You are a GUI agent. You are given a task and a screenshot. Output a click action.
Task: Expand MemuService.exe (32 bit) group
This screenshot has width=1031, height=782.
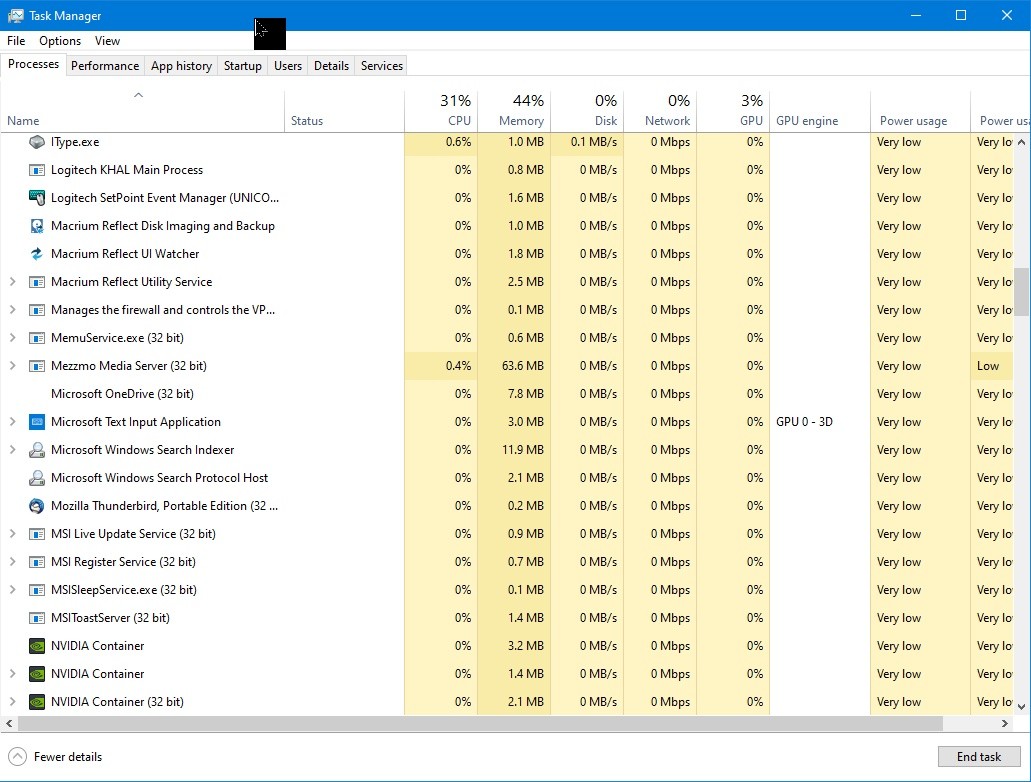[x=12, y=338]
